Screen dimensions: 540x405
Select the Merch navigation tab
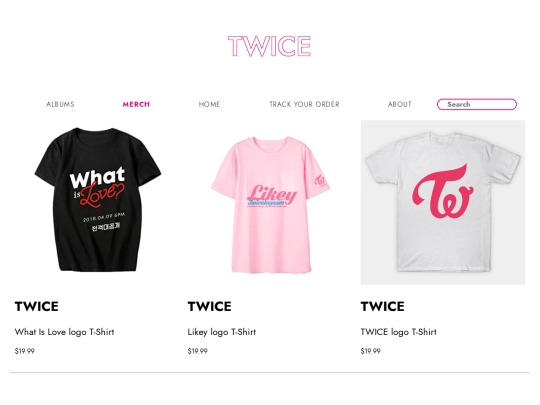(x=136, y=104)
